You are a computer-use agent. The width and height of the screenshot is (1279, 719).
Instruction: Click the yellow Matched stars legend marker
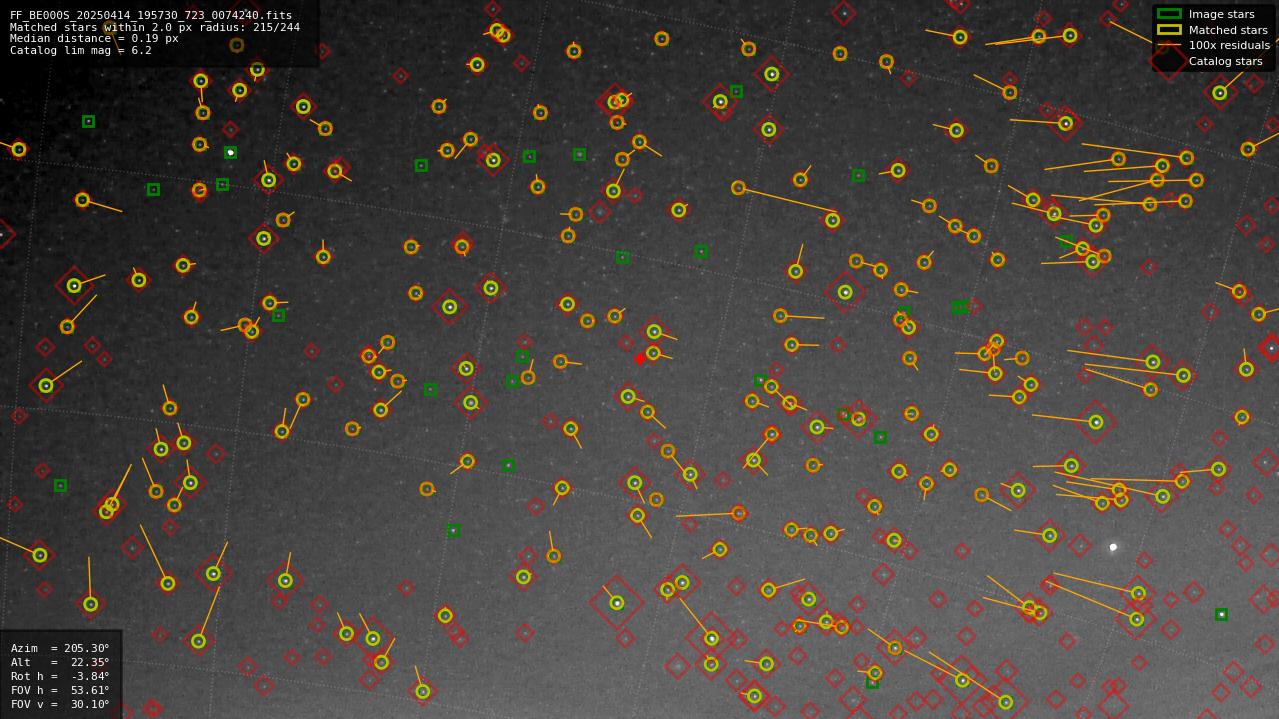[1169, 30]
